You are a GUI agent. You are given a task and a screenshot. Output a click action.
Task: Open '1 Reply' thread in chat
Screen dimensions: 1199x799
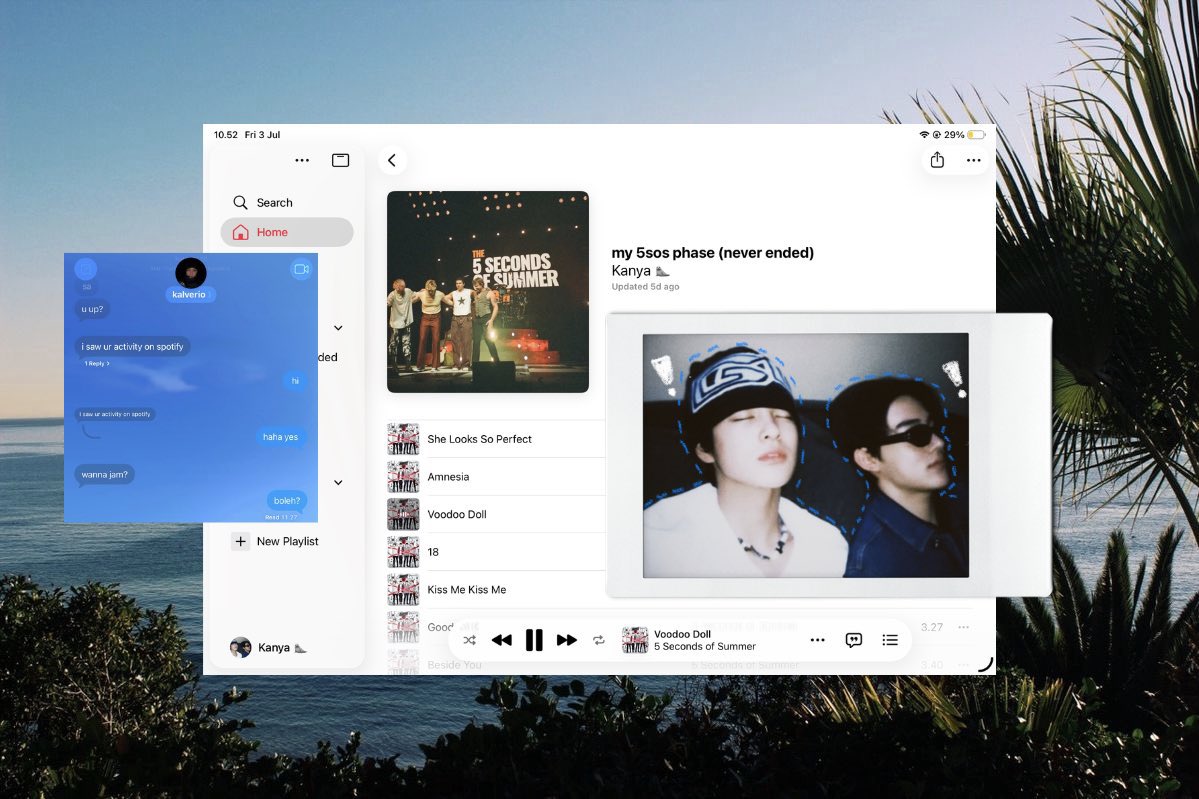click(97, 364)
